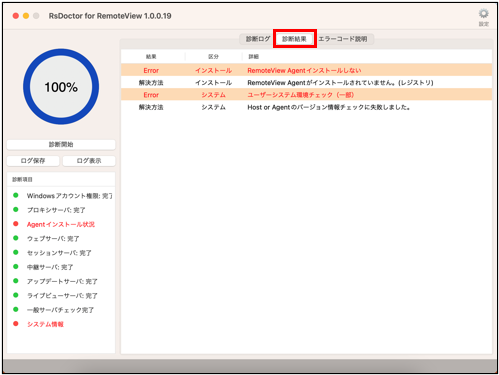Select 中継サーバ: 完了 item
This screenshot has width=499, height=375.
click(x=50, y=267)
